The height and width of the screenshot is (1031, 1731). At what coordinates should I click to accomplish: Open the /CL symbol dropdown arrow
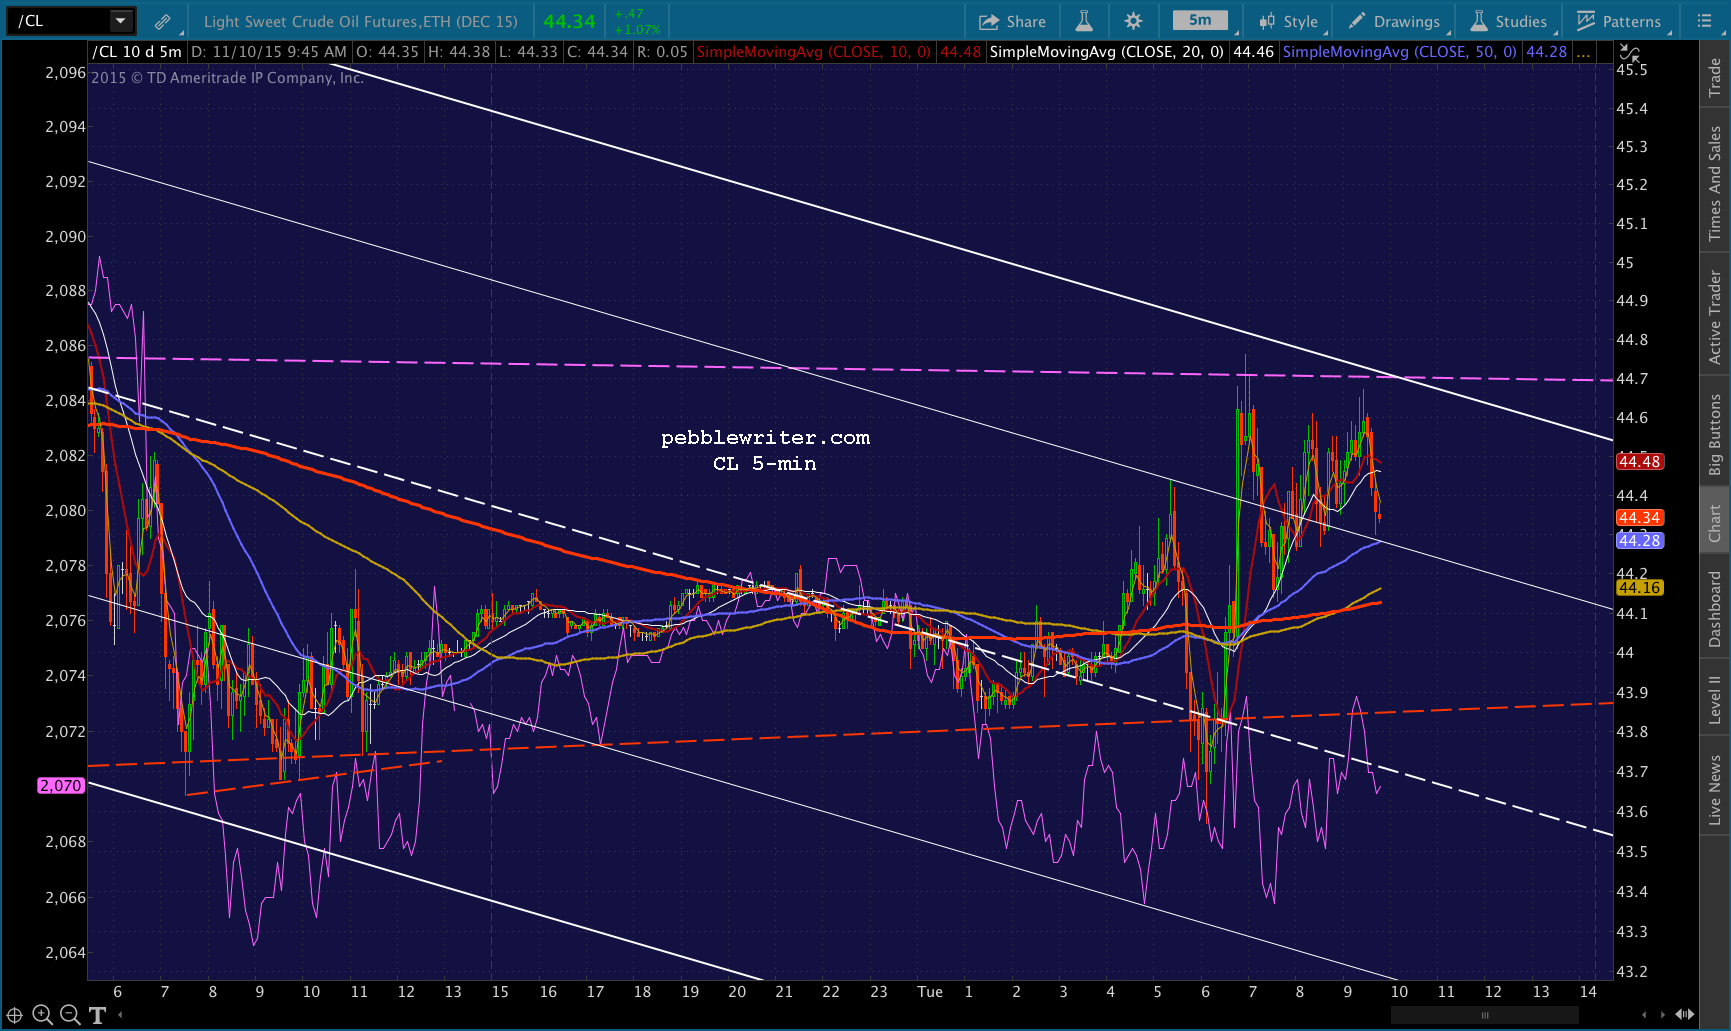[x=120, y=21]
